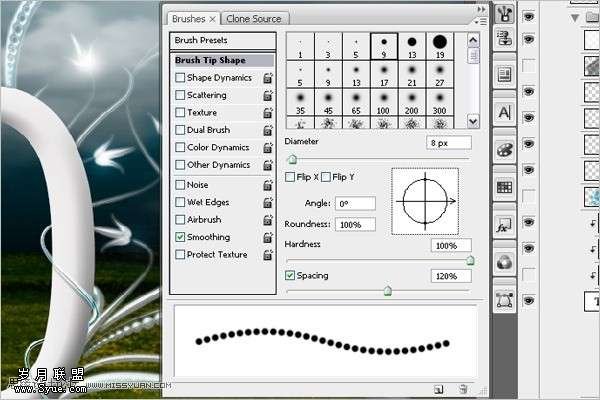The width and height of the screenshot is (600, 400).
Task: Click the Diameter slider handle
Action: [x=292, y=159]
